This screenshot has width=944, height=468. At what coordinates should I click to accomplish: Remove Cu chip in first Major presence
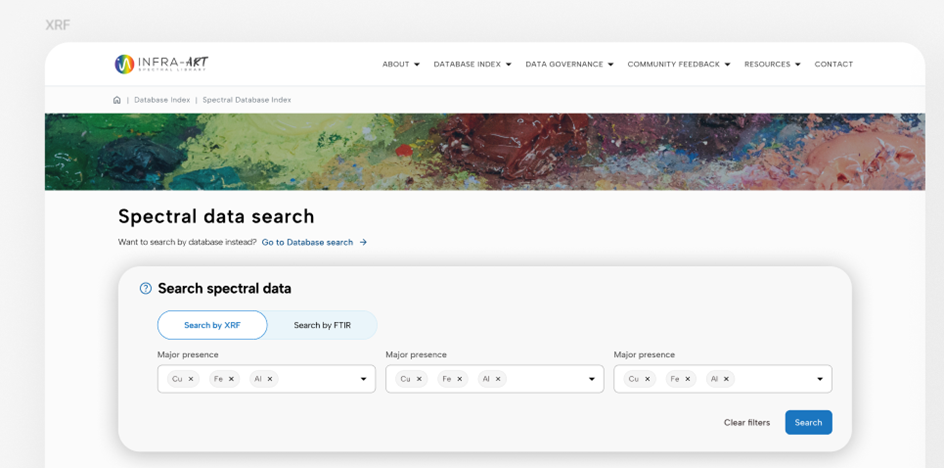click(191, 379)
